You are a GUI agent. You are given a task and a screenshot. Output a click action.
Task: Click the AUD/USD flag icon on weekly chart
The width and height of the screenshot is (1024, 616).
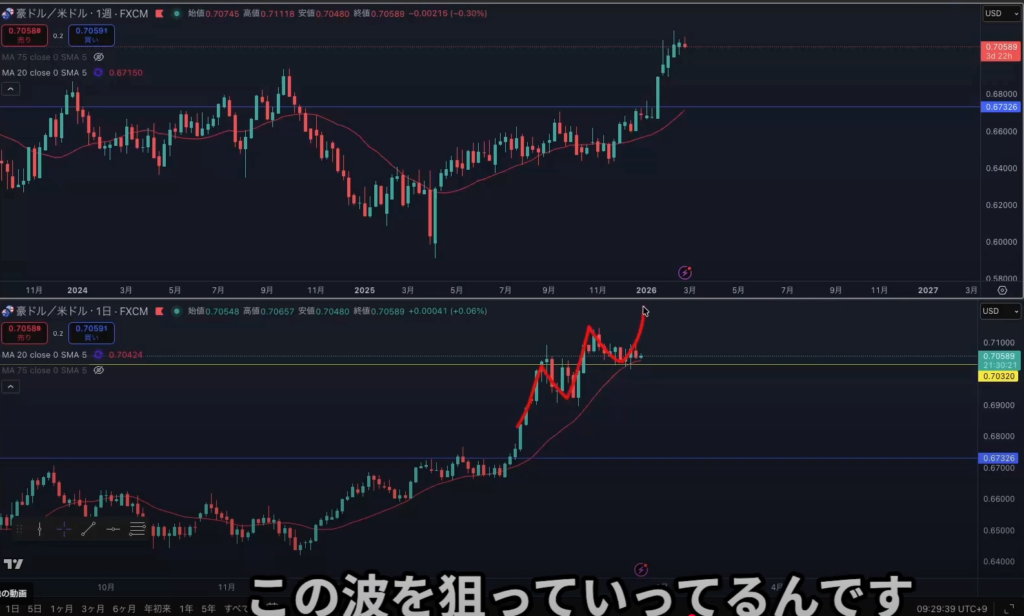click(8, 13)
